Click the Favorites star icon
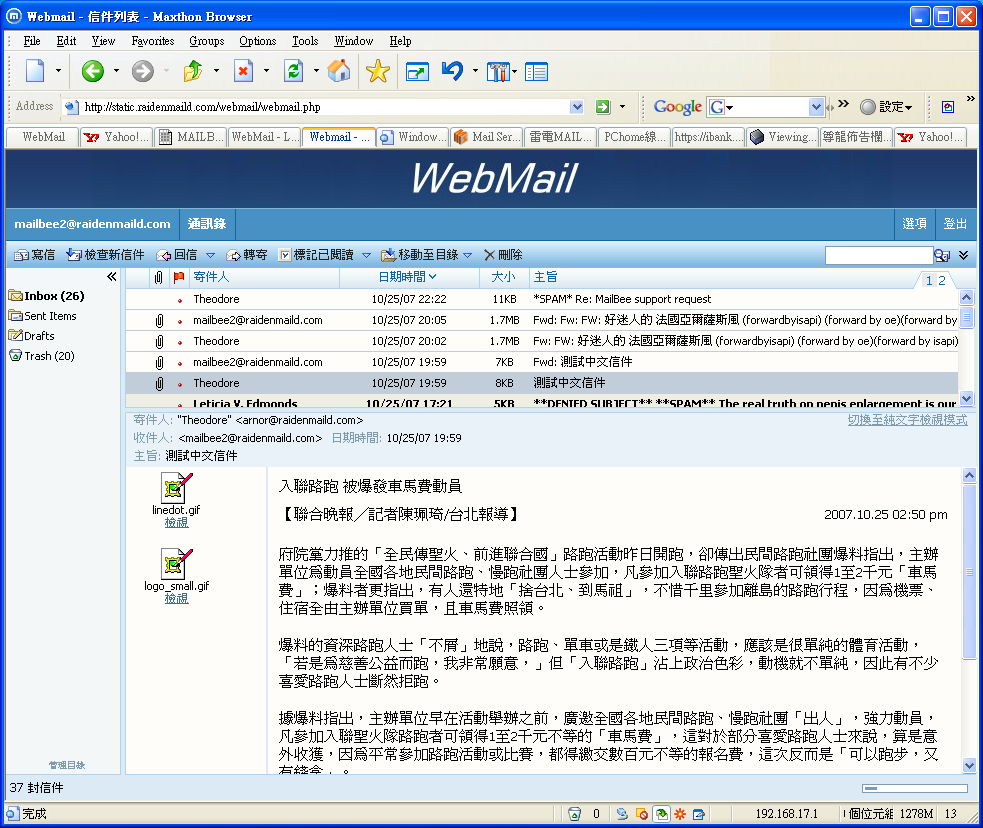This screenshot has height=828, width=983. pos(377,71)
